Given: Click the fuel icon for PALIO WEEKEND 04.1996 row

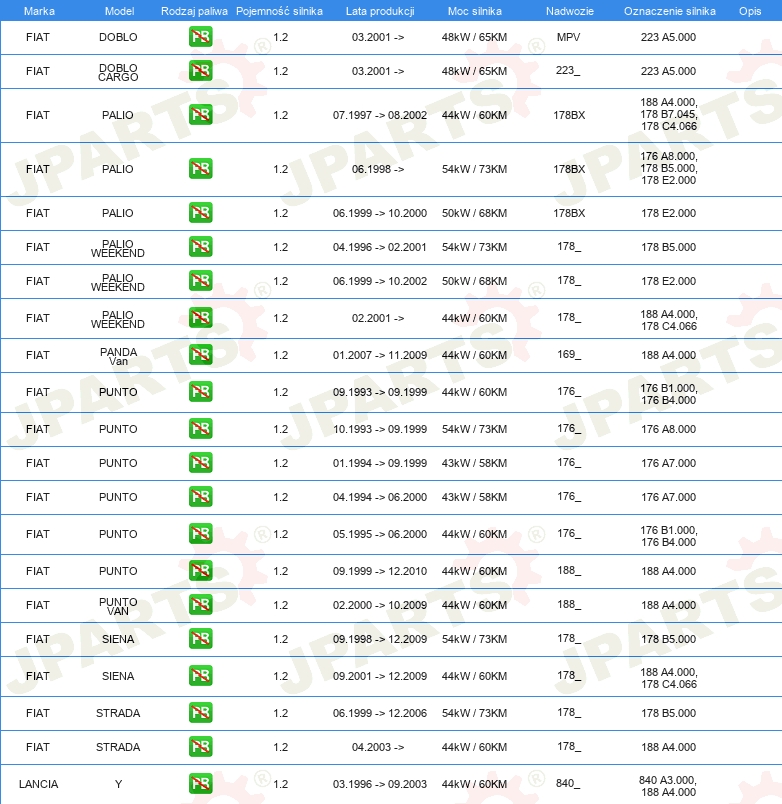Looking at the screenshot, I should click(x=200, y=247).
